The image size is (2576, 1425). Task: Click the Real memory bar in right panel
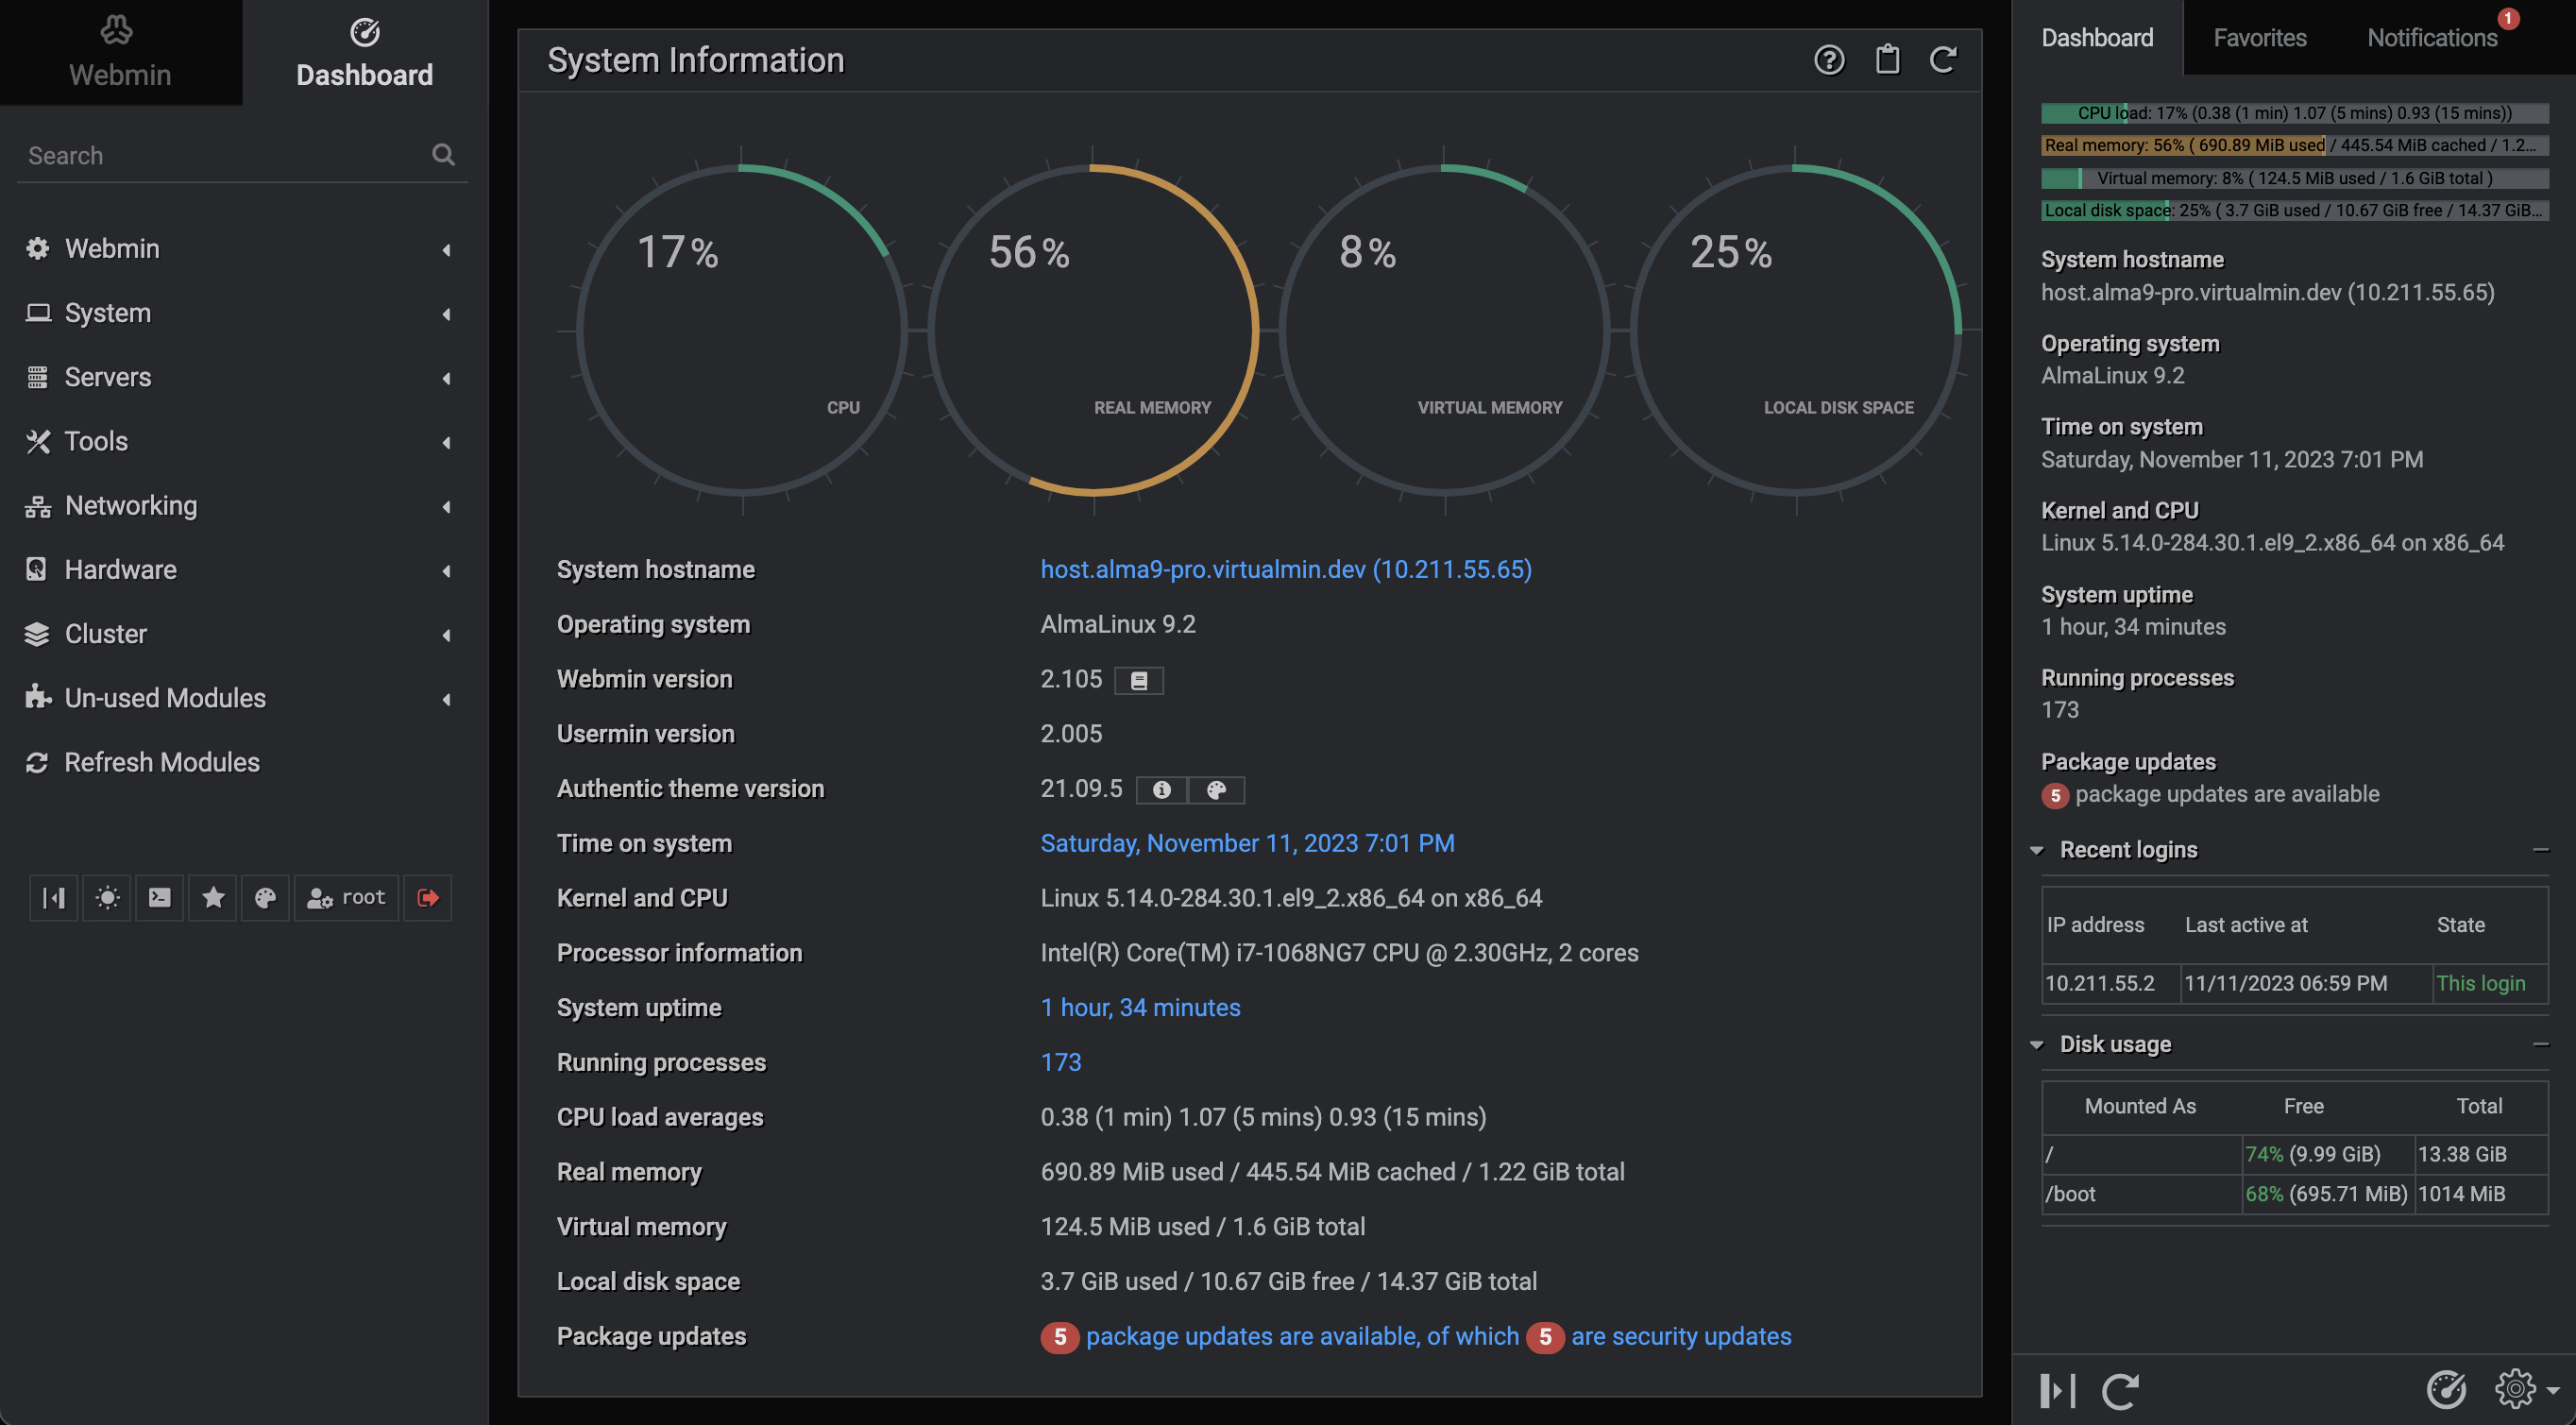point(2294,145)
